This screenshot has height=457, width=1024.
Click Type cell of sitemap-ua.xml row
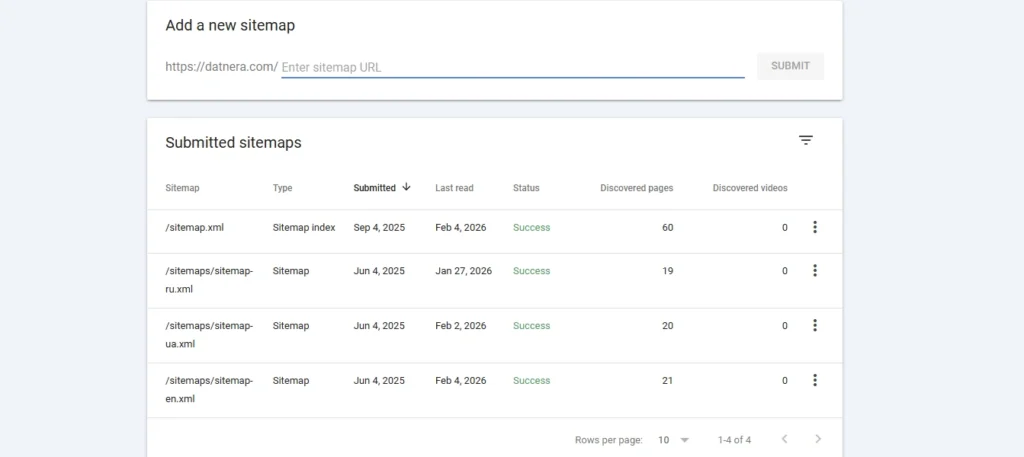click(x=291, y=326)
